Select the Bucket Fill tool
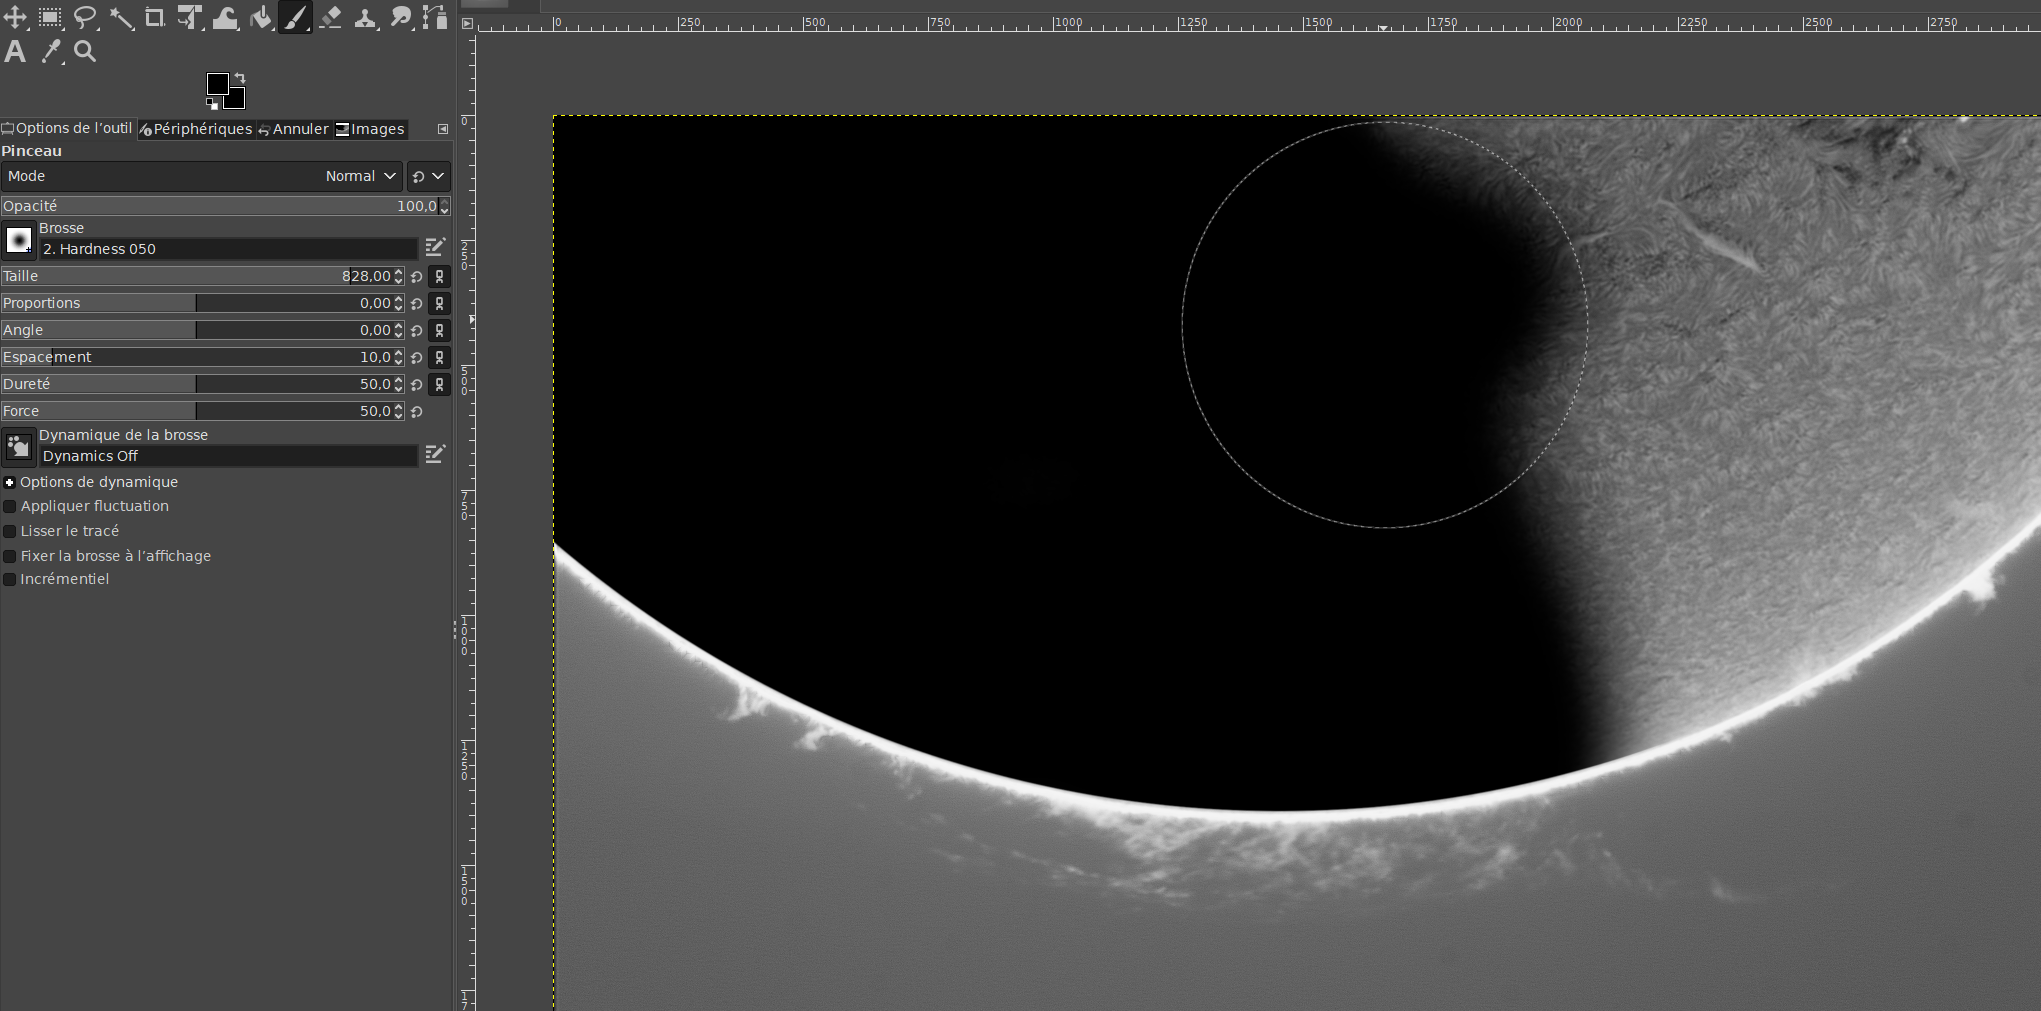The width and height of the screenshot is (2041, 1011). pyautogui.click(x=260, y=17)
